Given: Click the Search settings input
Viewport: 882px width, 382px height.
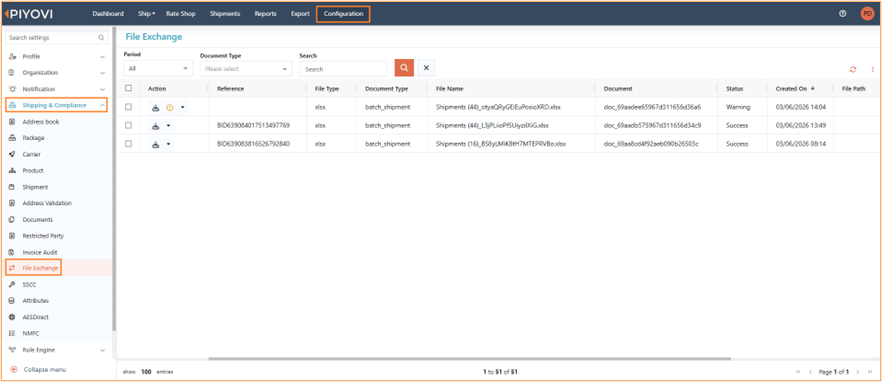Looking at the screenshot, I should pos(57,38).
